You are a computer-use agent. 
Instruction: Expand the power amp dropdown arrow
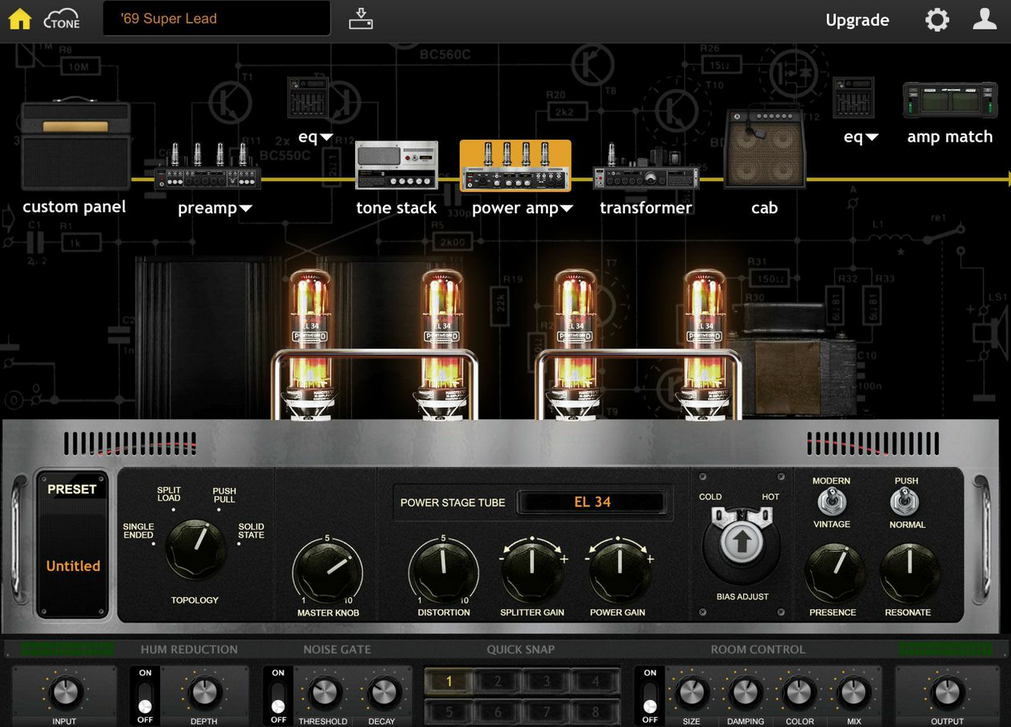tap(566, 208)
